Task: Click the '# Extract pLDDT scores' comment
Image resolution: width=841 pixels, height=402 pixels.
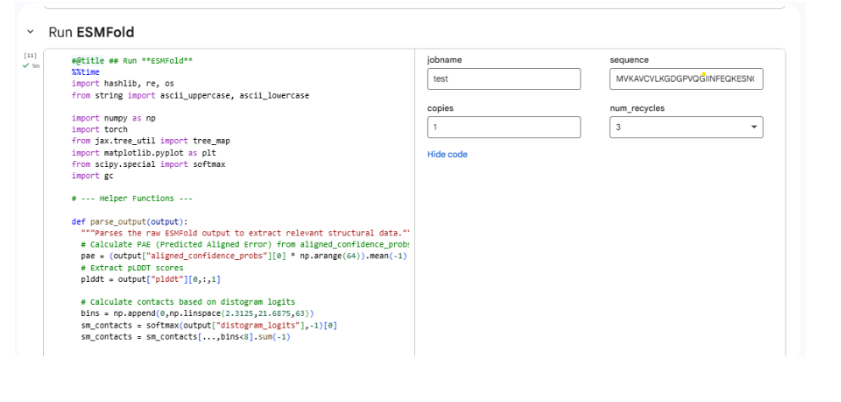Action: tap(132, 267)
